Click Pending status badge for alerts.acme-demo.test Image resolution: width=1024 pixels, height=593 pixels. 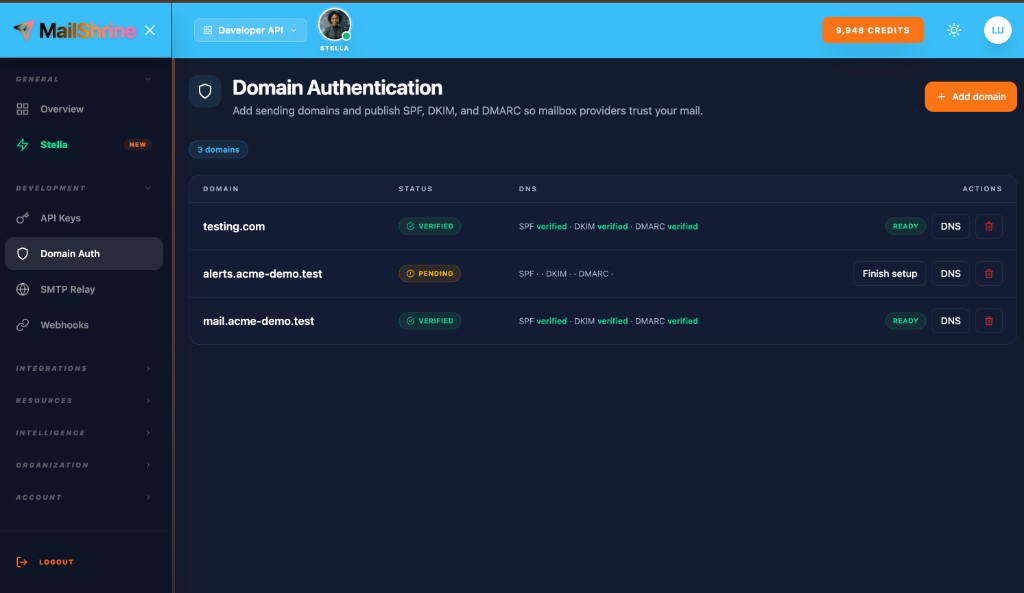(x=430, y=274)
